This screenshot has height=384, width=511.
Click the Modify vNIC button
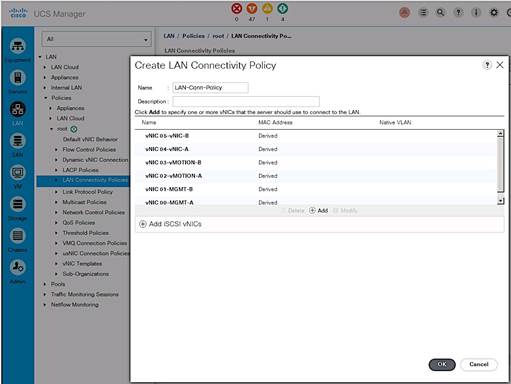coord(345,211)
